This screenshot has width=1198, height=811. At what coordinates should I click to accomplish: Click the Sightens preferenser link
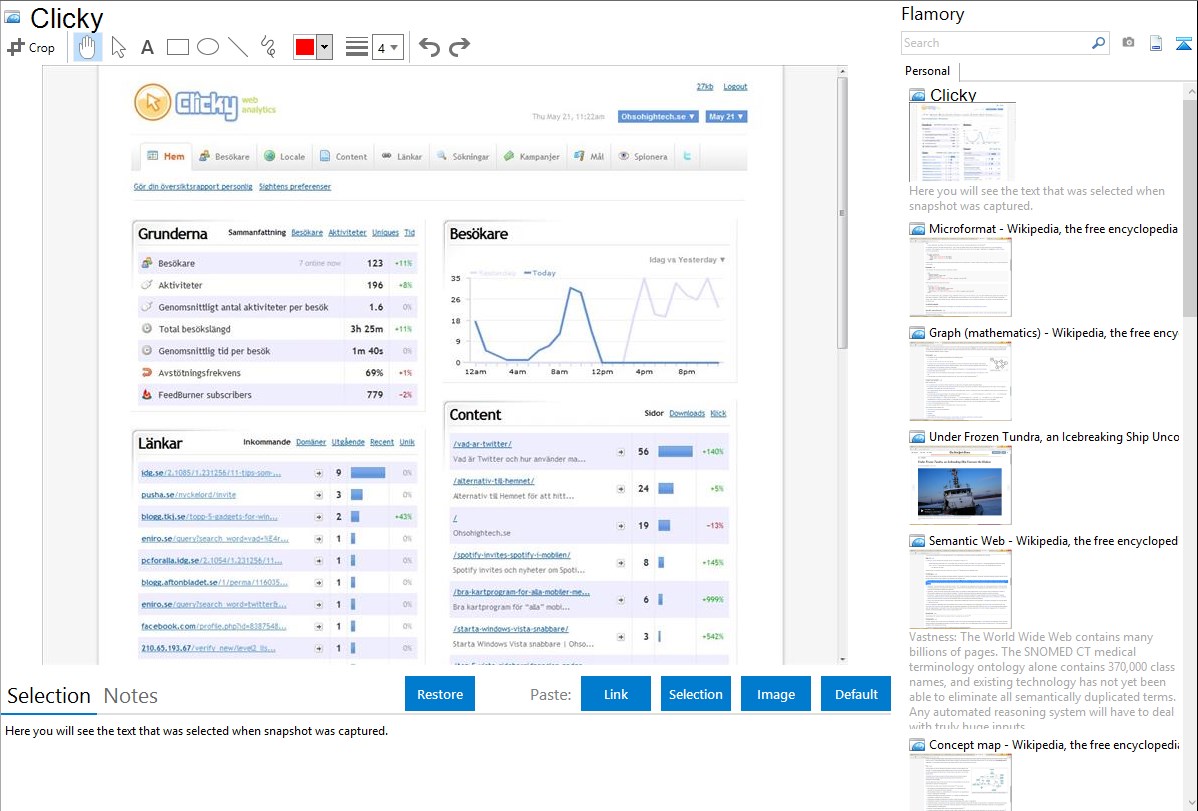pyautogui.click(x=295, y=187)
